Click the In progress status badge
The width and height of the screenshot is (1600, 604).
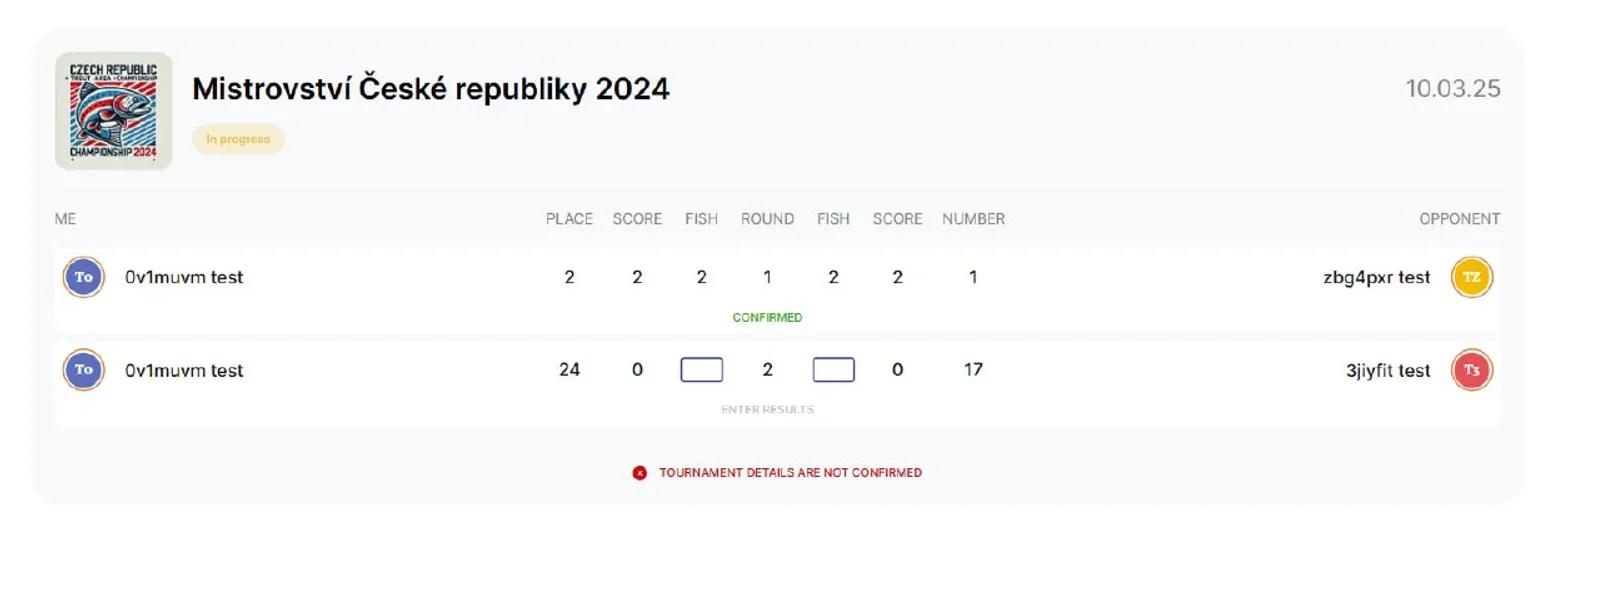coord(238,139)
